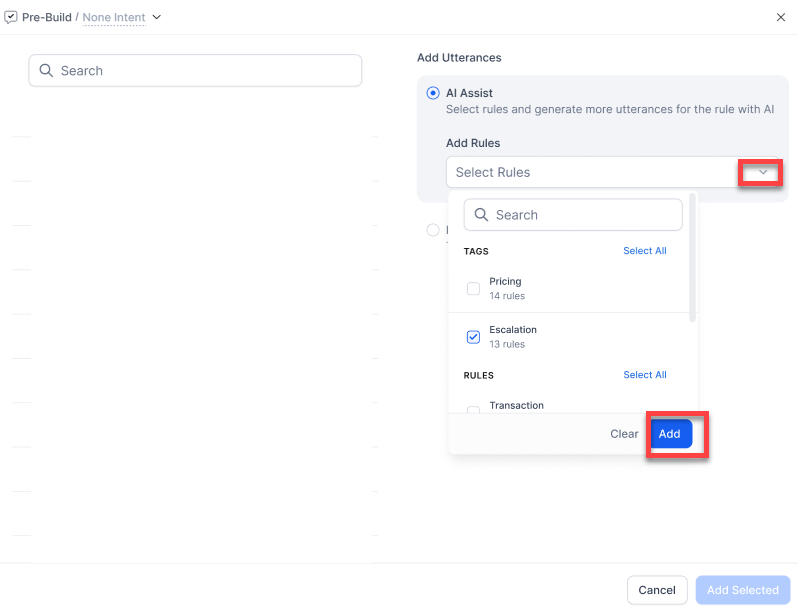Click Select All next to Rules
Screen dimensions: 798x614
tap(644, 375)
